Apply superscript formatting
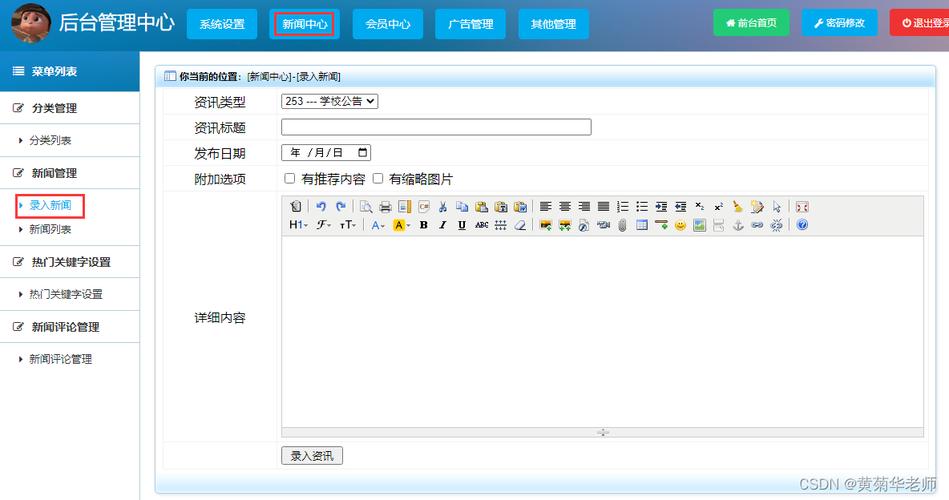The height and width of the screenshot is (500, 949). coord(718,206)
